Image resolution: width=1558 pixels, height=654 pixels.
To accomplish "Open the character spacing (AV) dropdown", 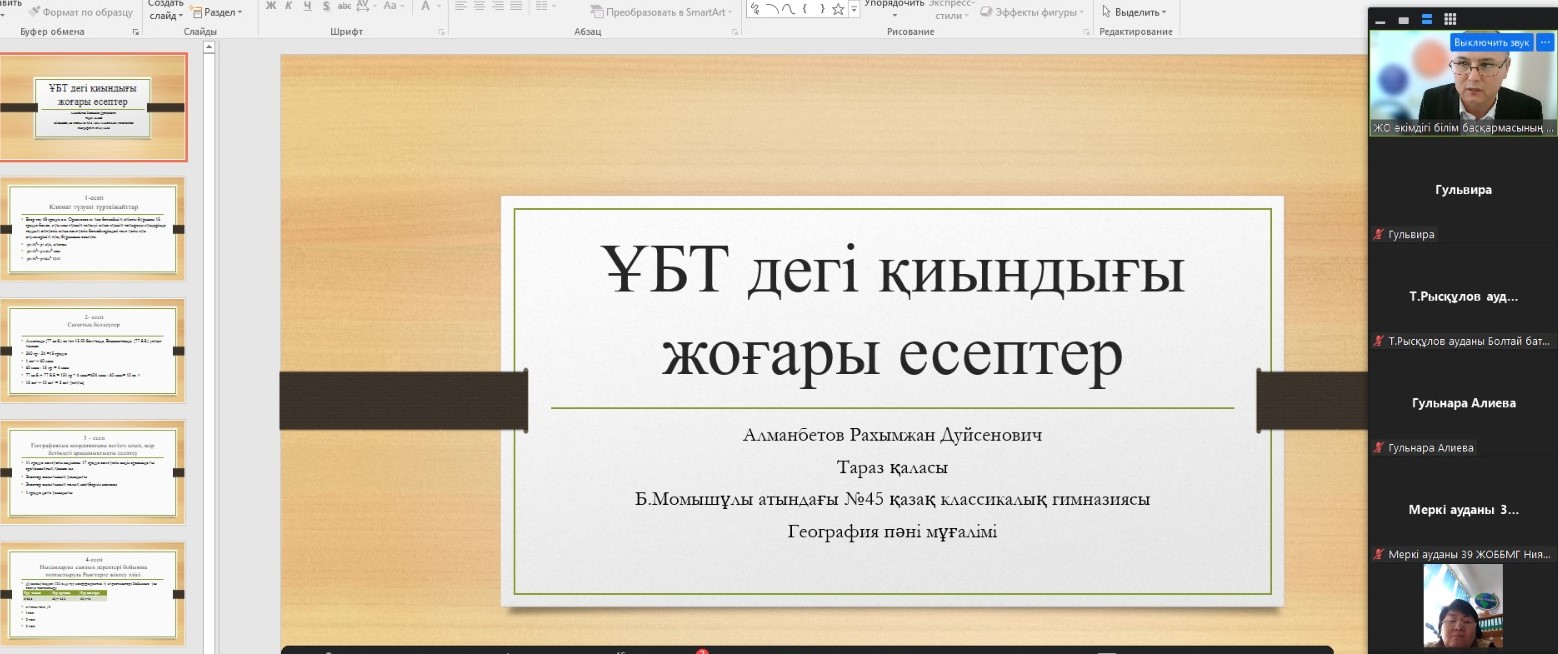I will click(x=367, y=7).
